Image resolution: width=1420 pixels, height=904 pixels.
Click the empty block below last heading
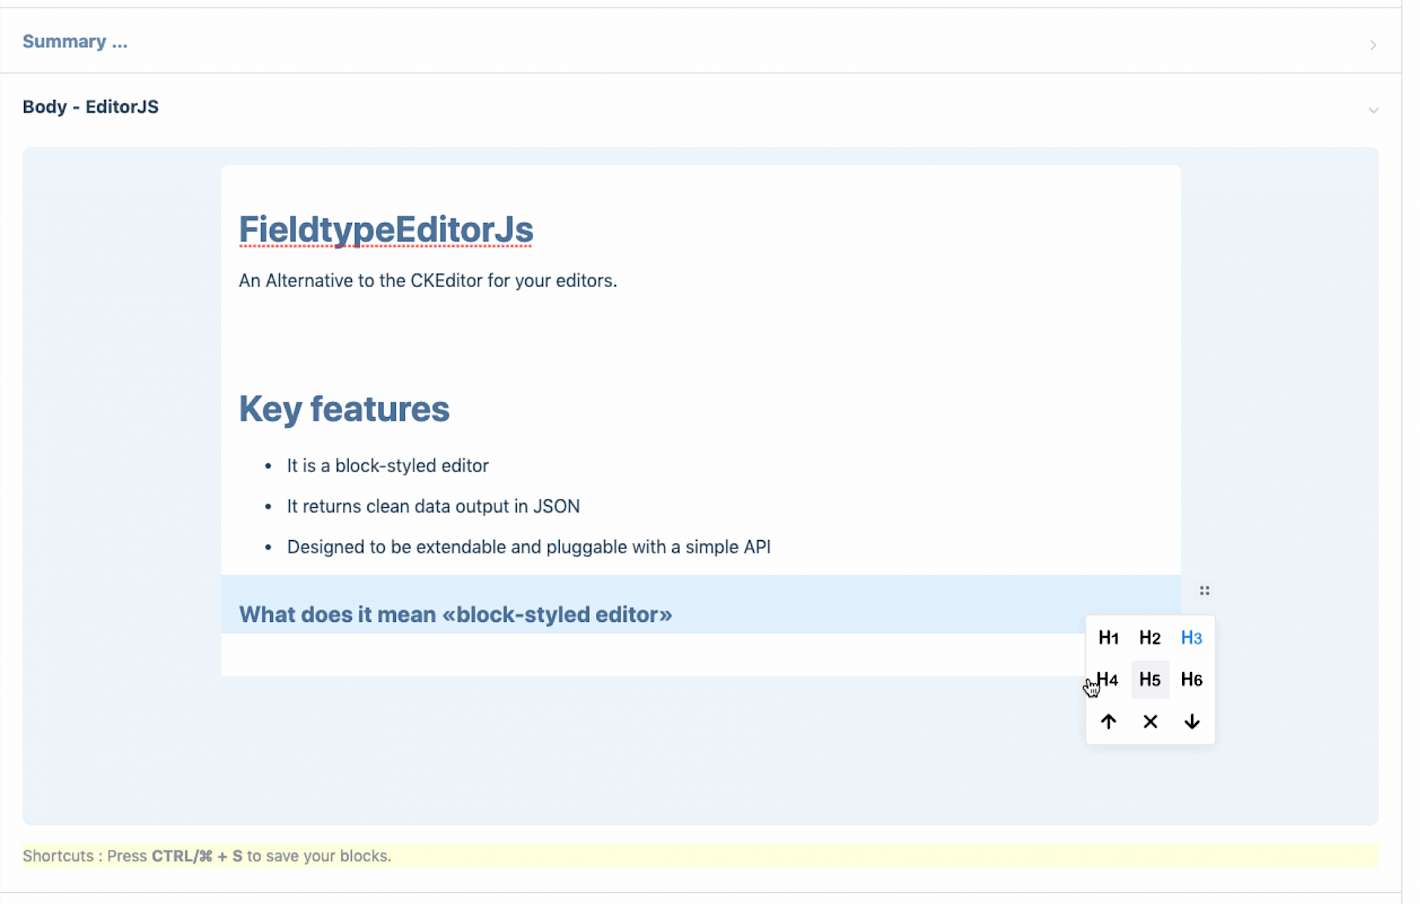(x=700, y=654)
